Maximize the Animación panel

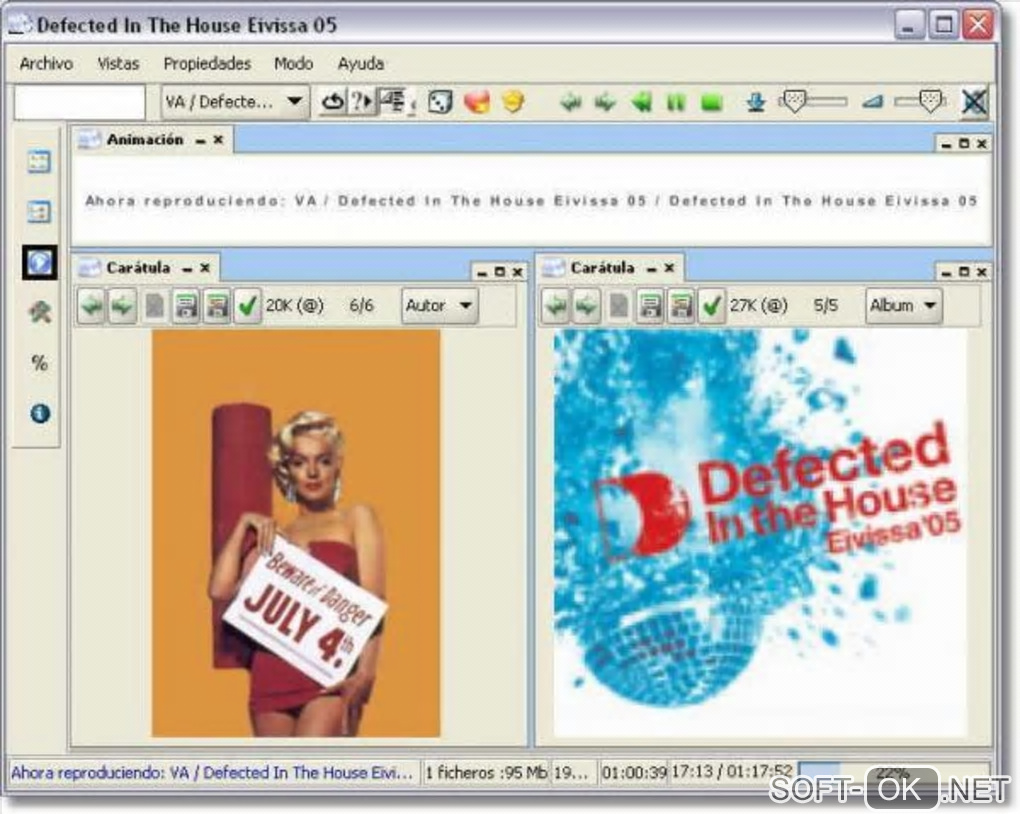tap(964, 144)
